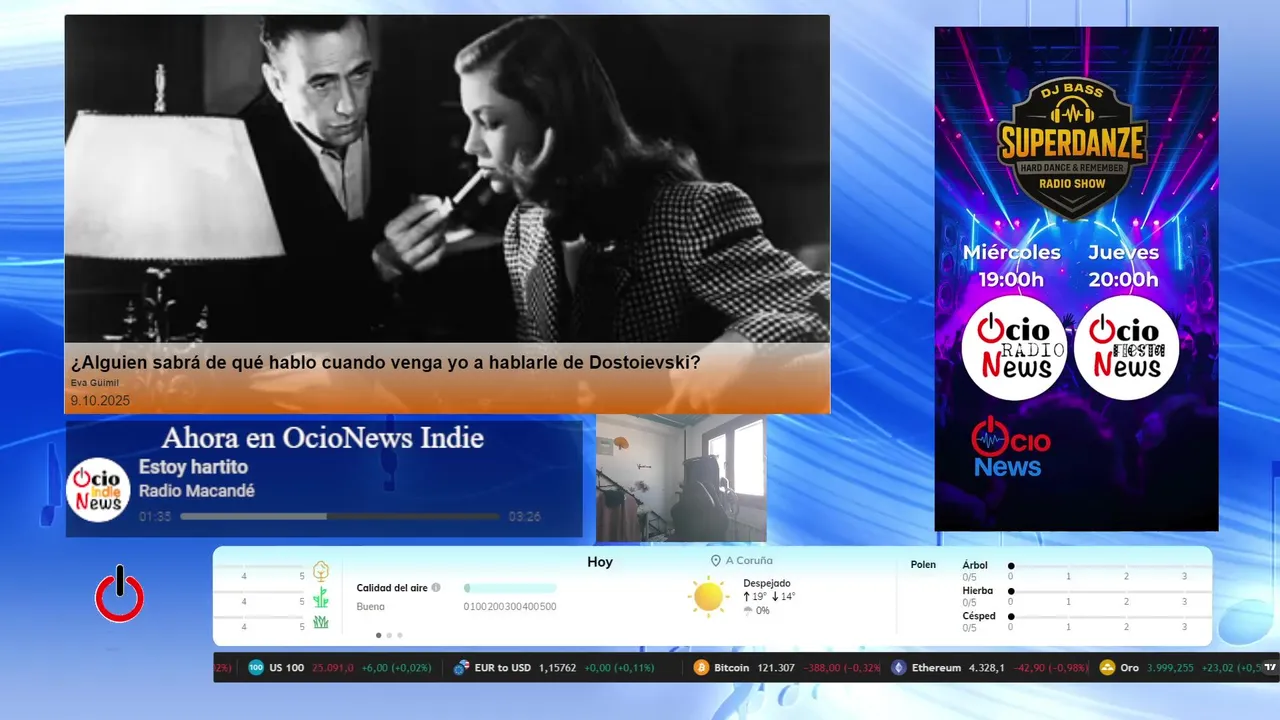
Task: Click the Oro ticker label
Action: point(1129,668)
